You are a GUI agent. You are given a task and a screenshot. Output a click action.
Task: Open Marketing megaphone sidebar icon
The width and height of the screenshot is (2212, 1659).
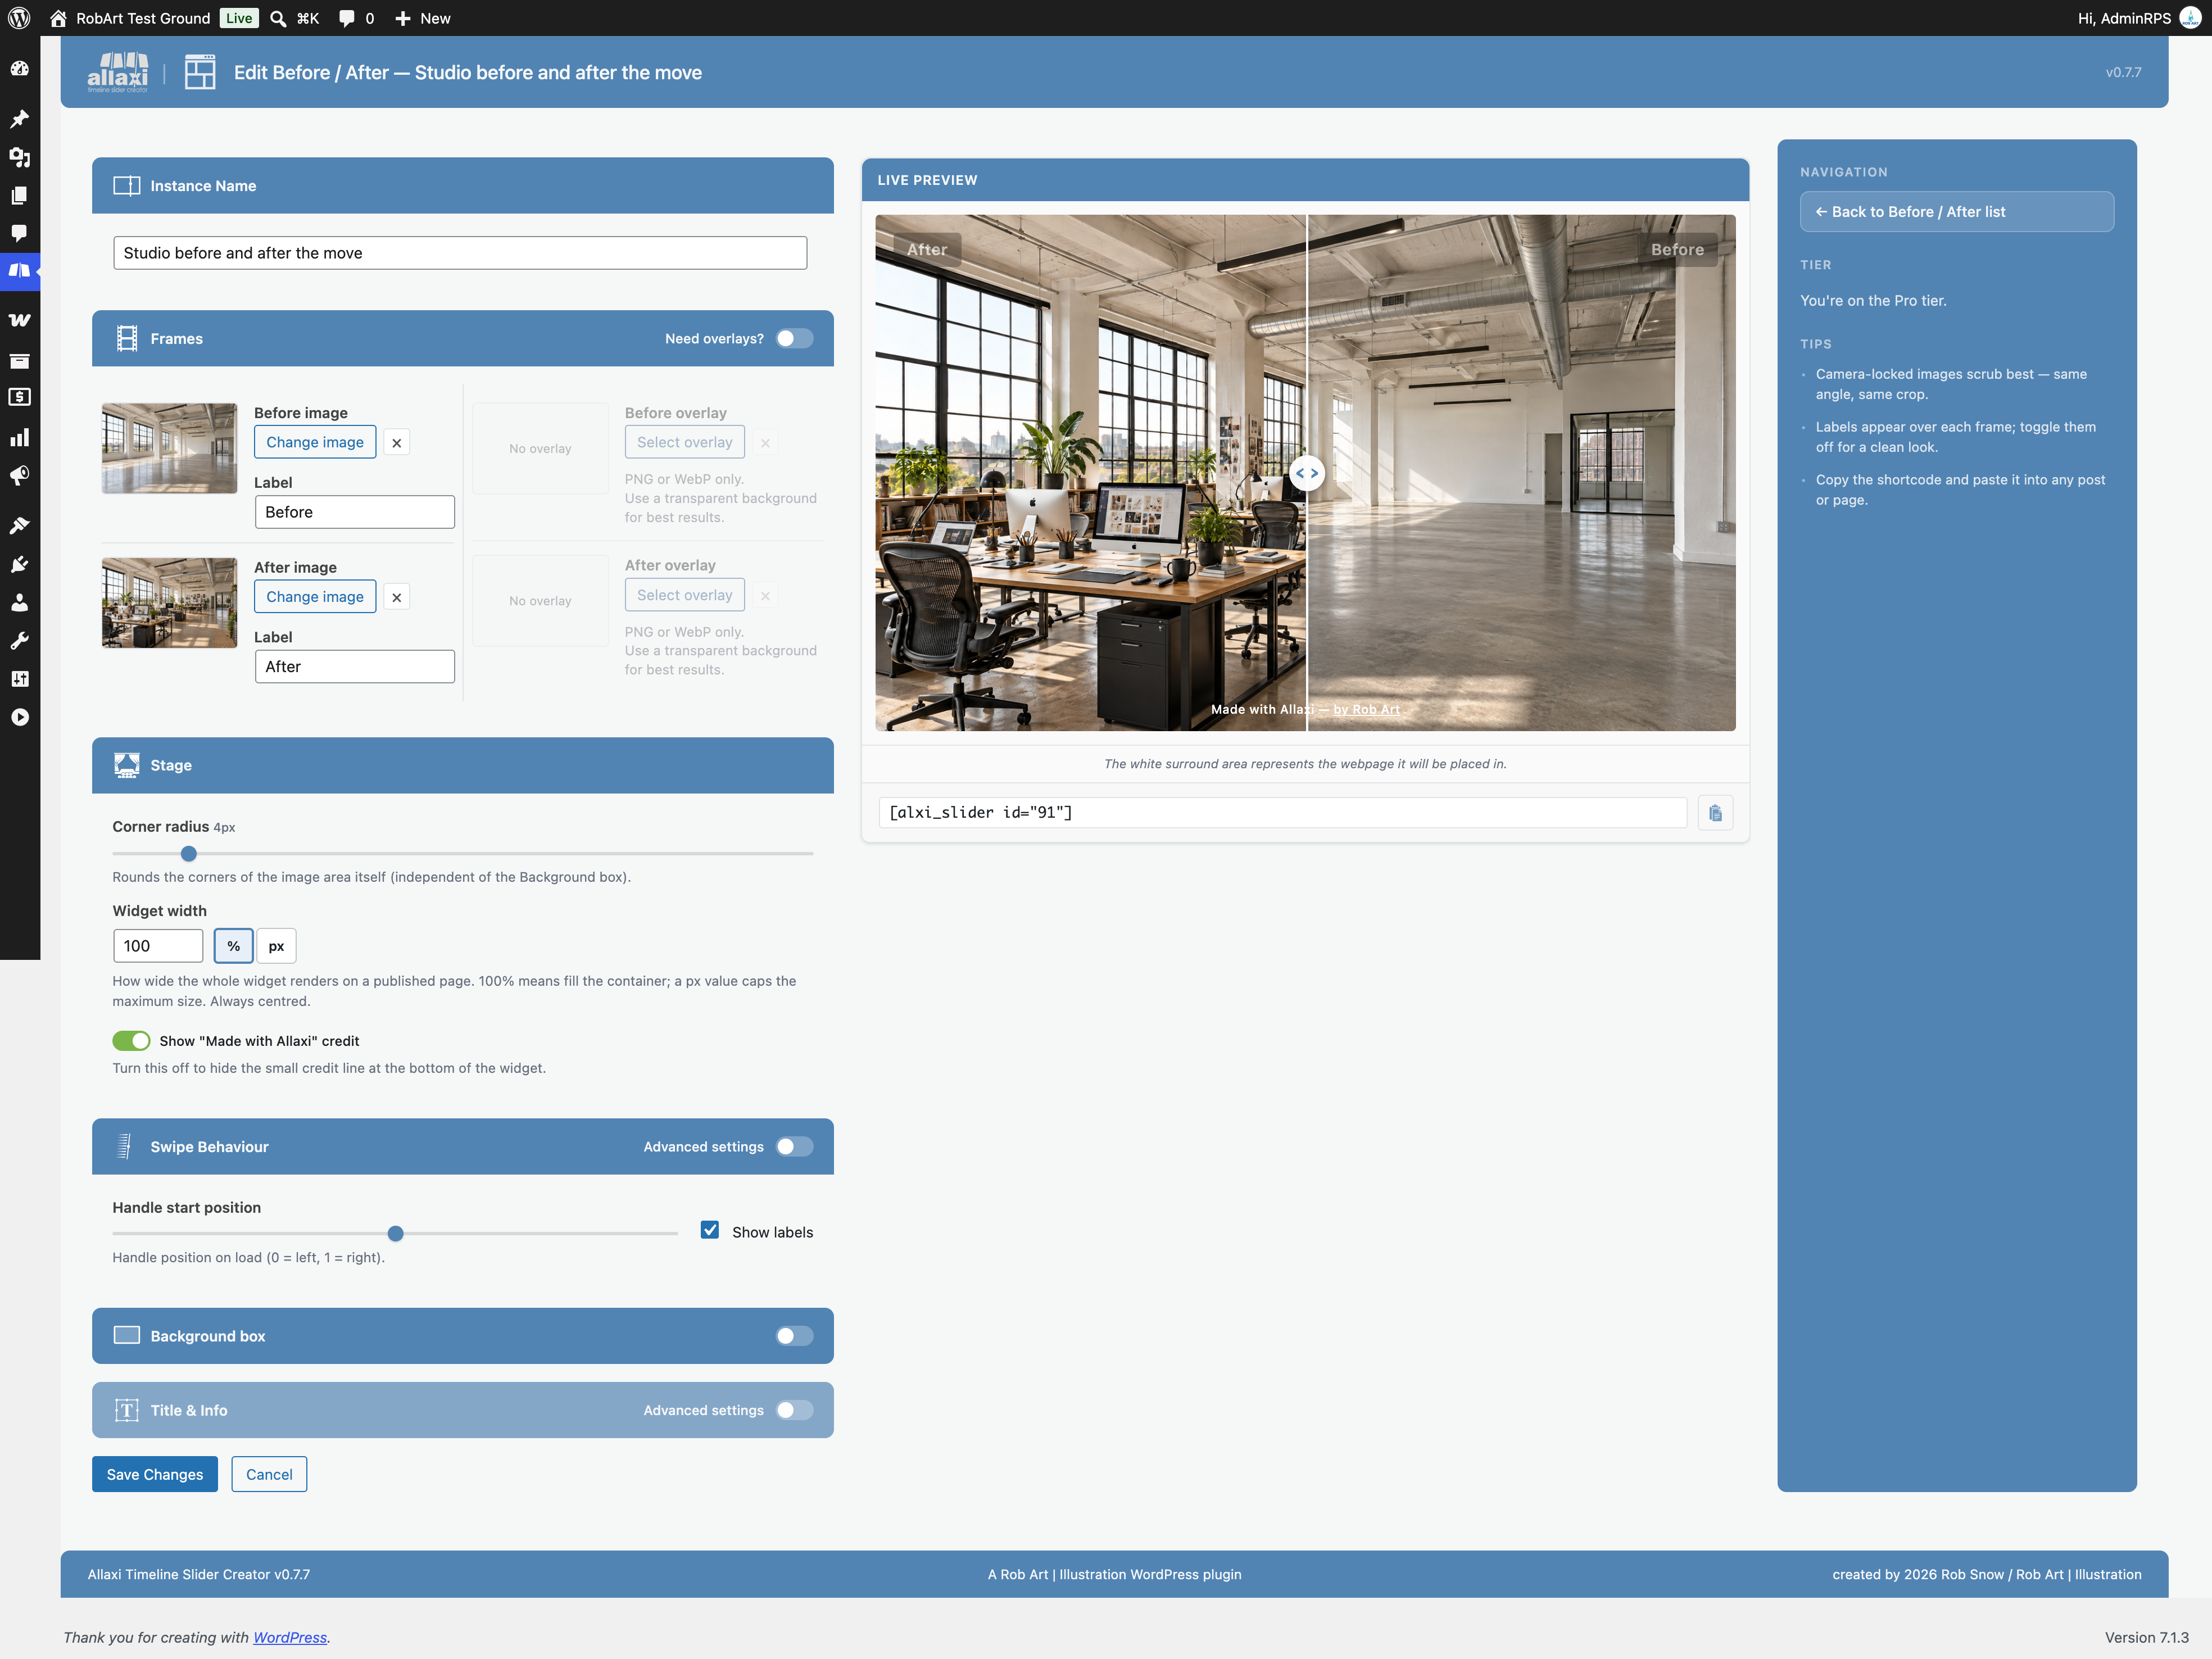19,475
